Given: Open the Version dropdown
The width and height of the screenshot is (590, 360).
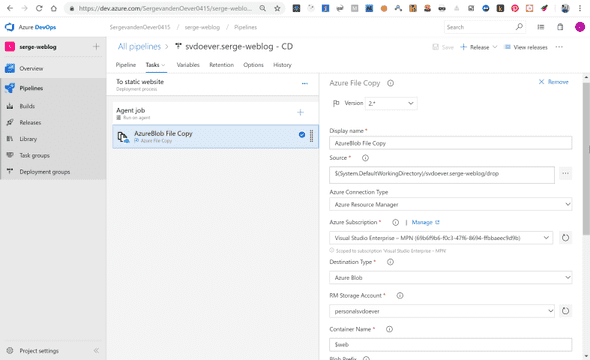Looking at the screenshot, I should [391, 103].
